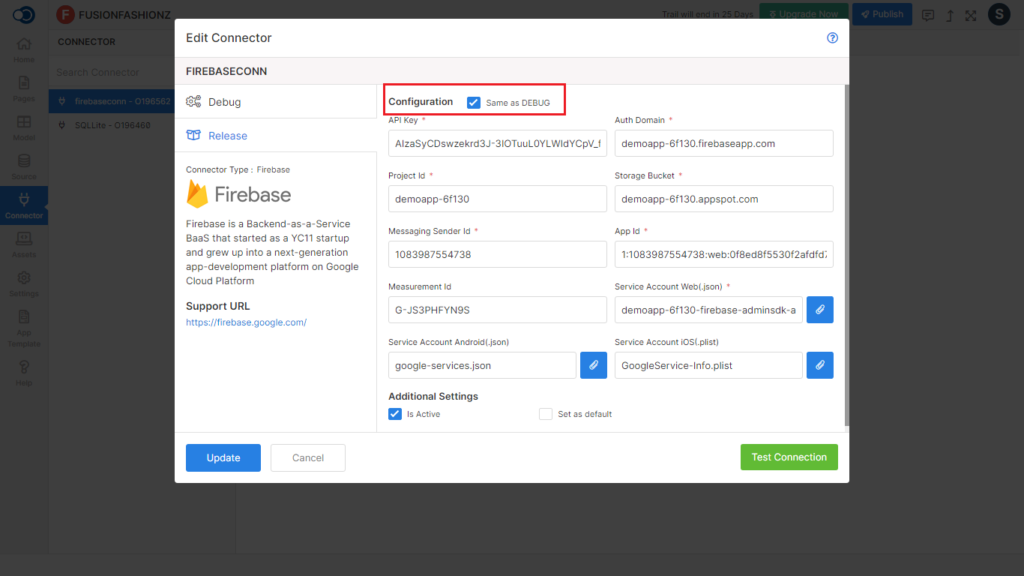Open App Template in the sidebar

24,328
